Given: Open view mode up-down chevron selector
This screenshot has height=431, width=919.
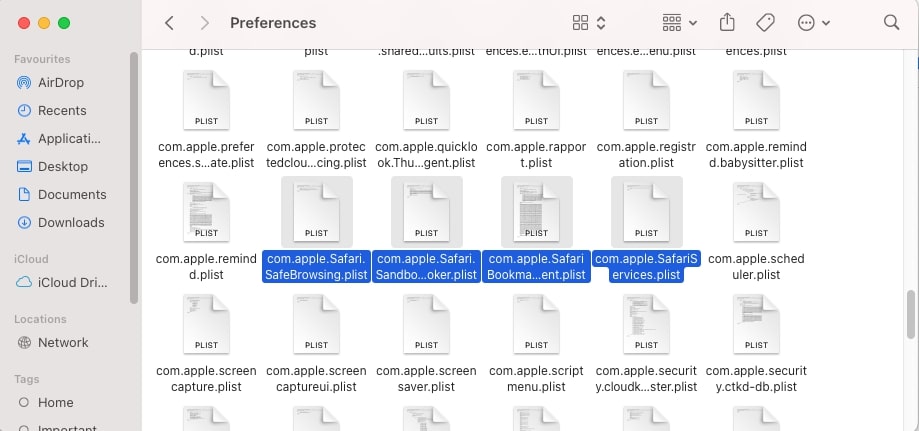Looking at the screenshot, I should [601, 23].
